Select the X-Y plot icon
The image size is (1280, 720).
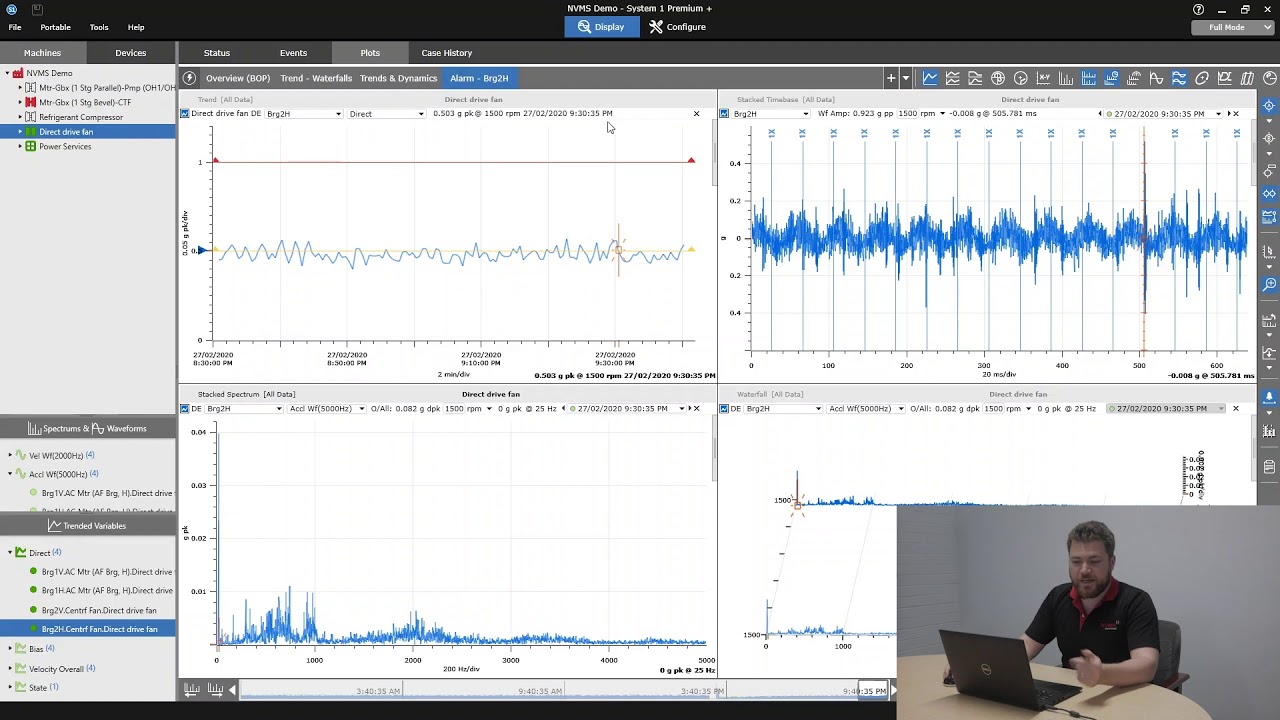coord(1043,78)
